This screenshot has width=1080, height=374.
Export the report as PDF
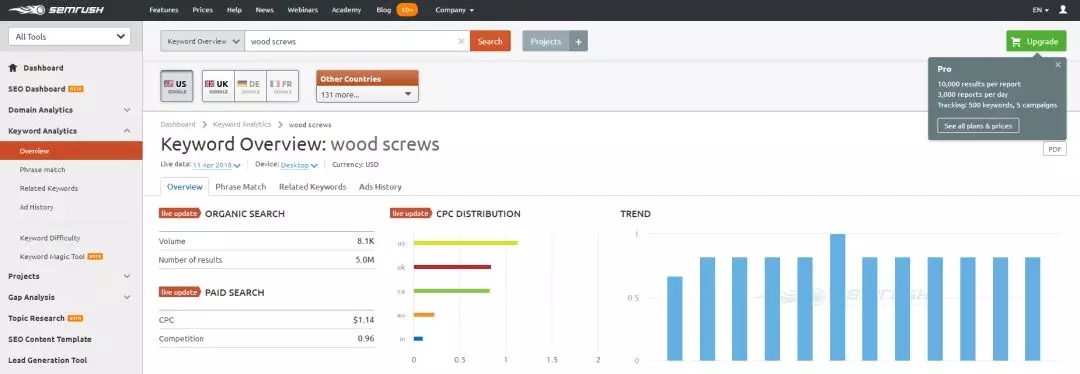pos(1054,149)
